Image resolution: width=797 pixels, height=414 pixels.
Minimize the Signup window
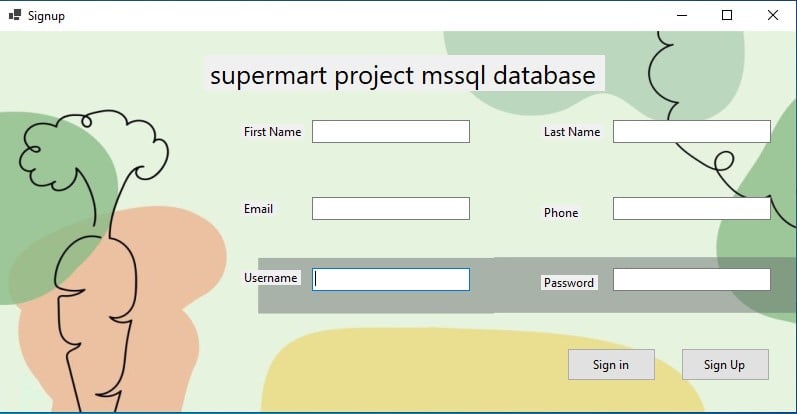point(682,15)
